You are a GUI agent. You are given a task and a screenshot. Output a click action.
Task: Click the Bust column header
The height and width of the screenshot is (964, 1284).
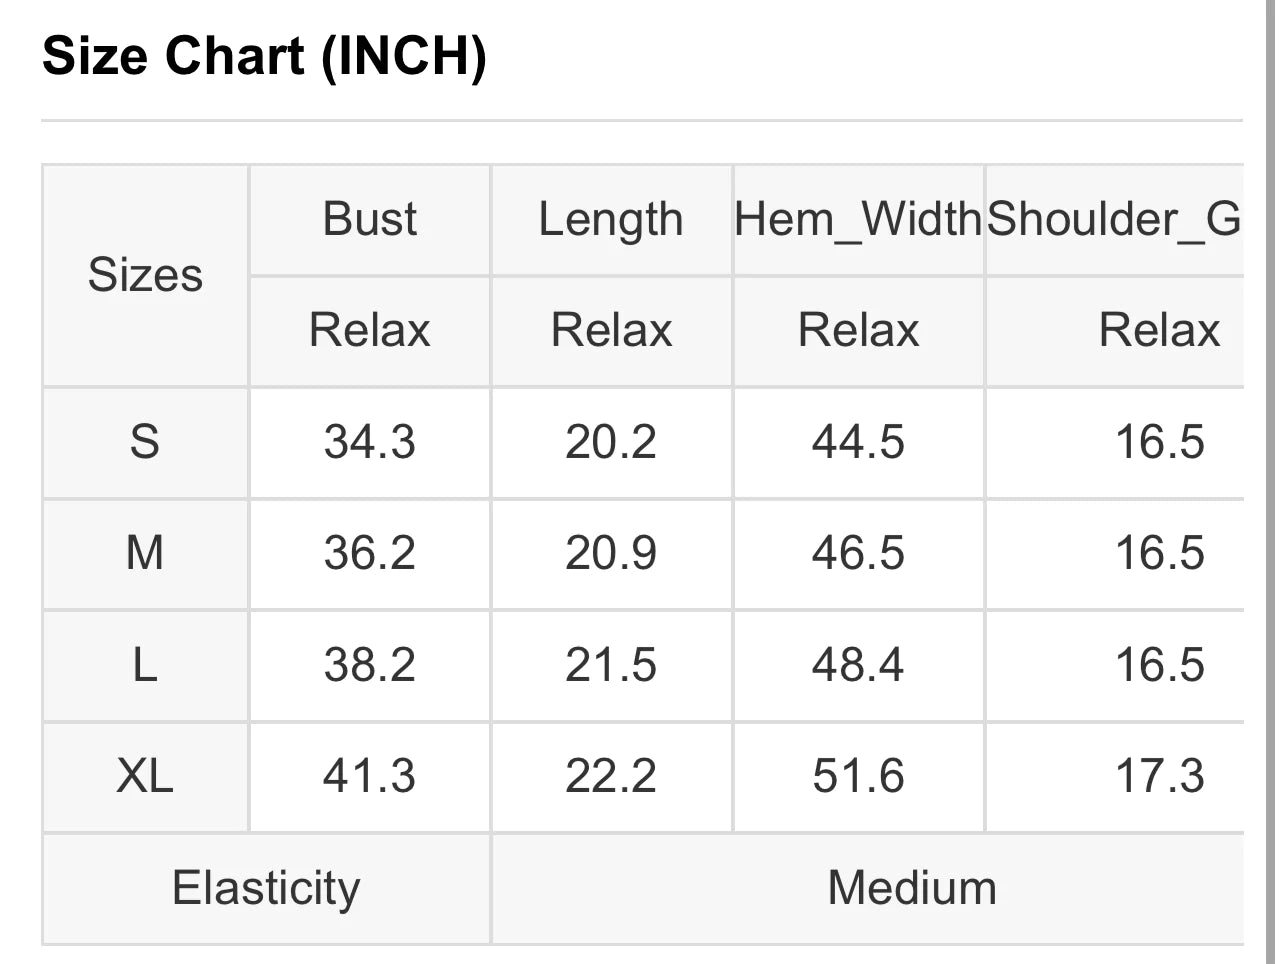pyautogui.click(x=369, y=219)
